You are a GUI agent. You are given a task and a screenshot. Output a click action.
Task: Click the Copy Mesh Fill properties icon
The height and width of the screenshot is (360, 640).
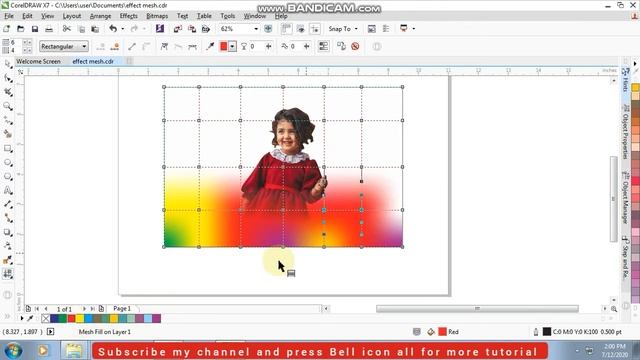341,47
